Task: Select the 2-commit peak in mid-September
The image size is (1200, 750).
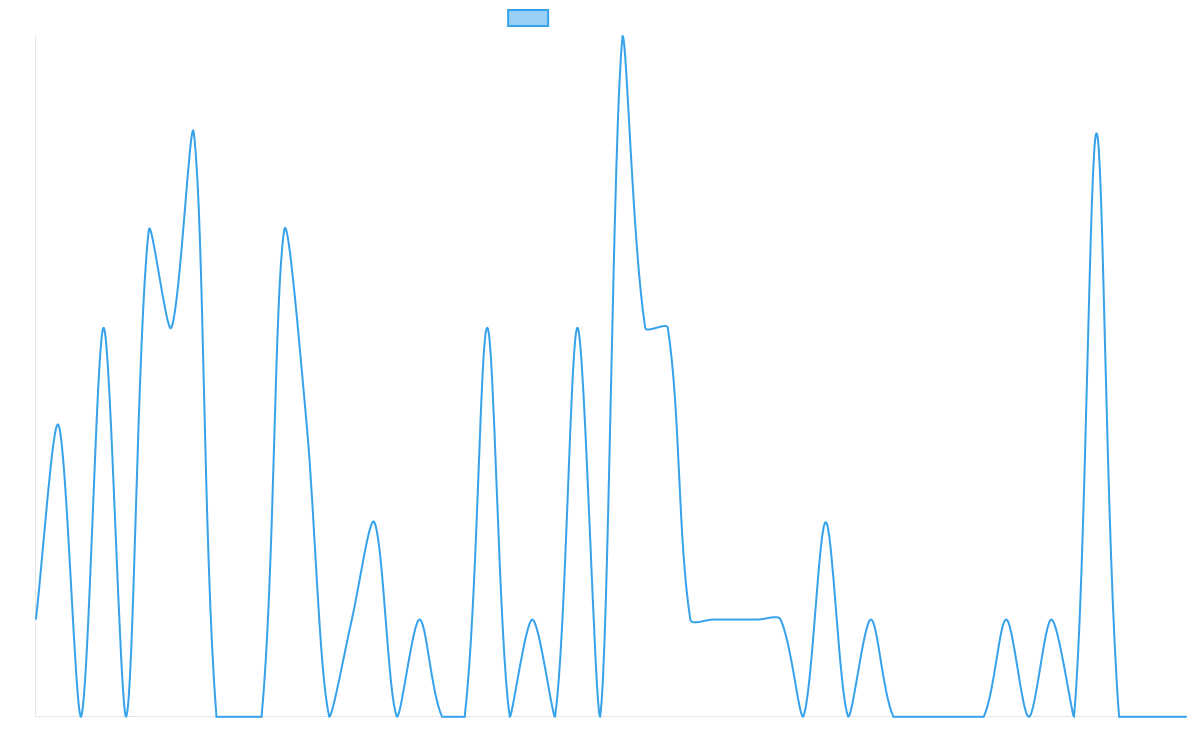Action: 825,523
